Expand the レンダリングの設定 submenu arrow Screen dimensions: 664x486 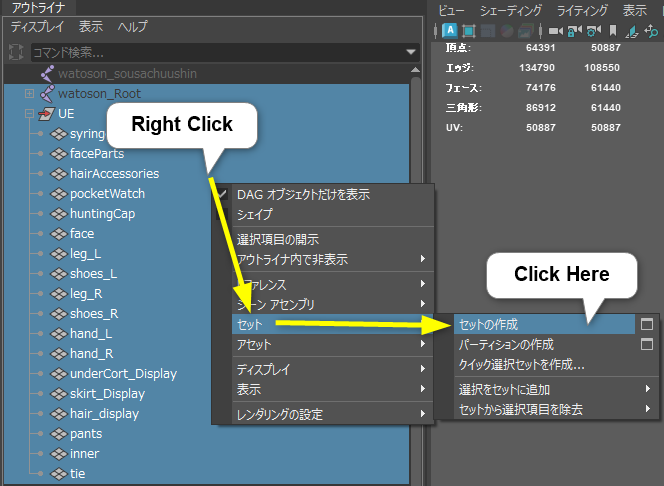[x=423, y=414]
